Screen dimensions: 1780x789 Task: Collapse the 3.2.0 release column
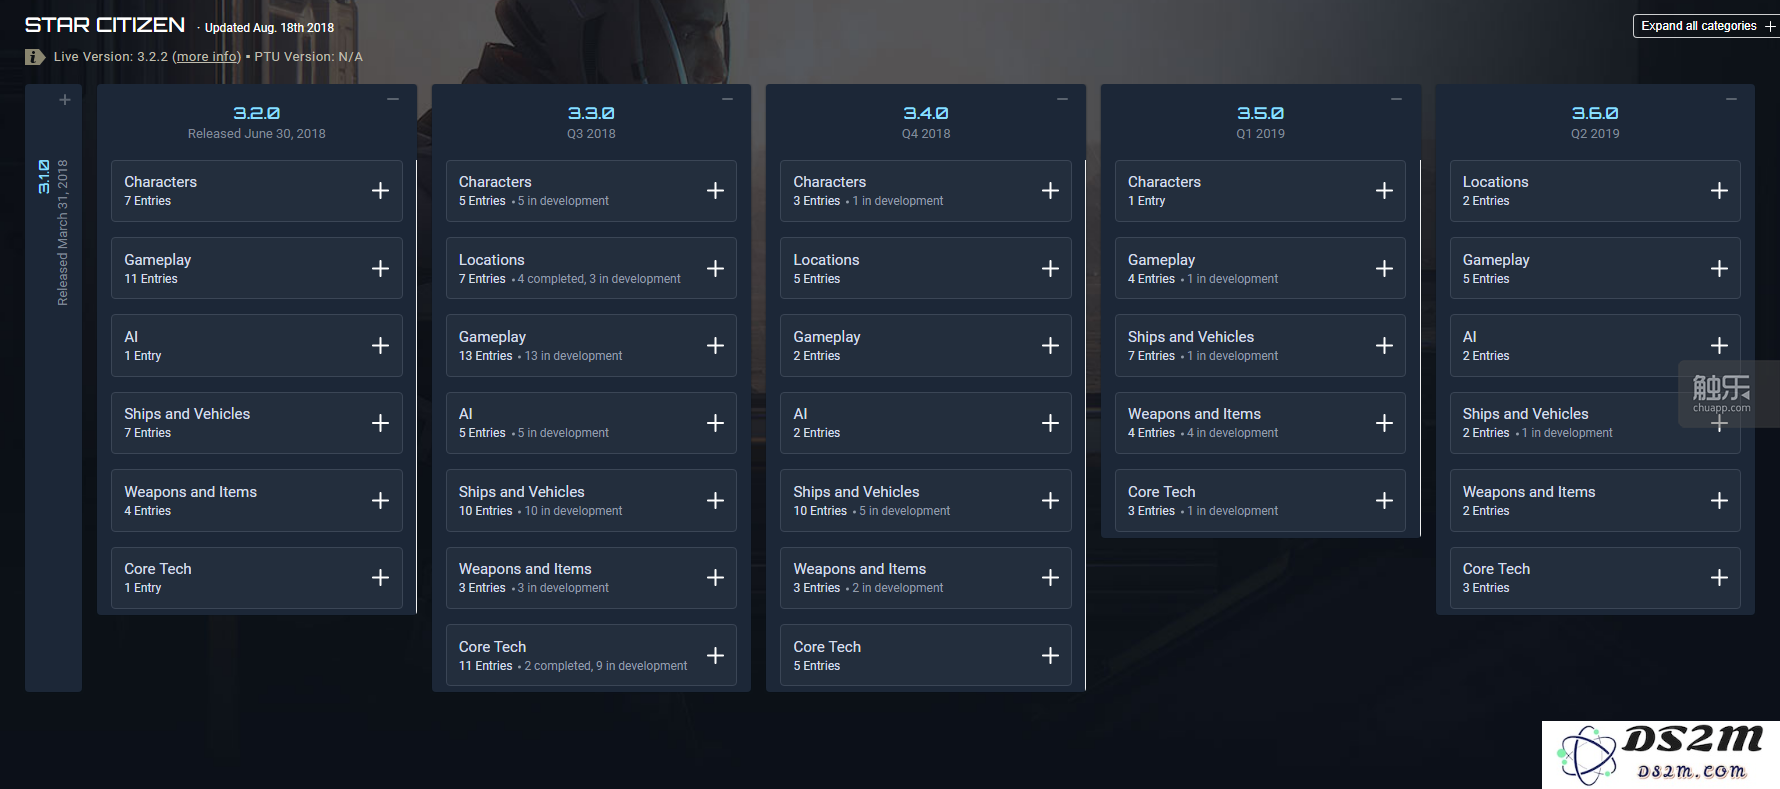[x=393, y=99]
